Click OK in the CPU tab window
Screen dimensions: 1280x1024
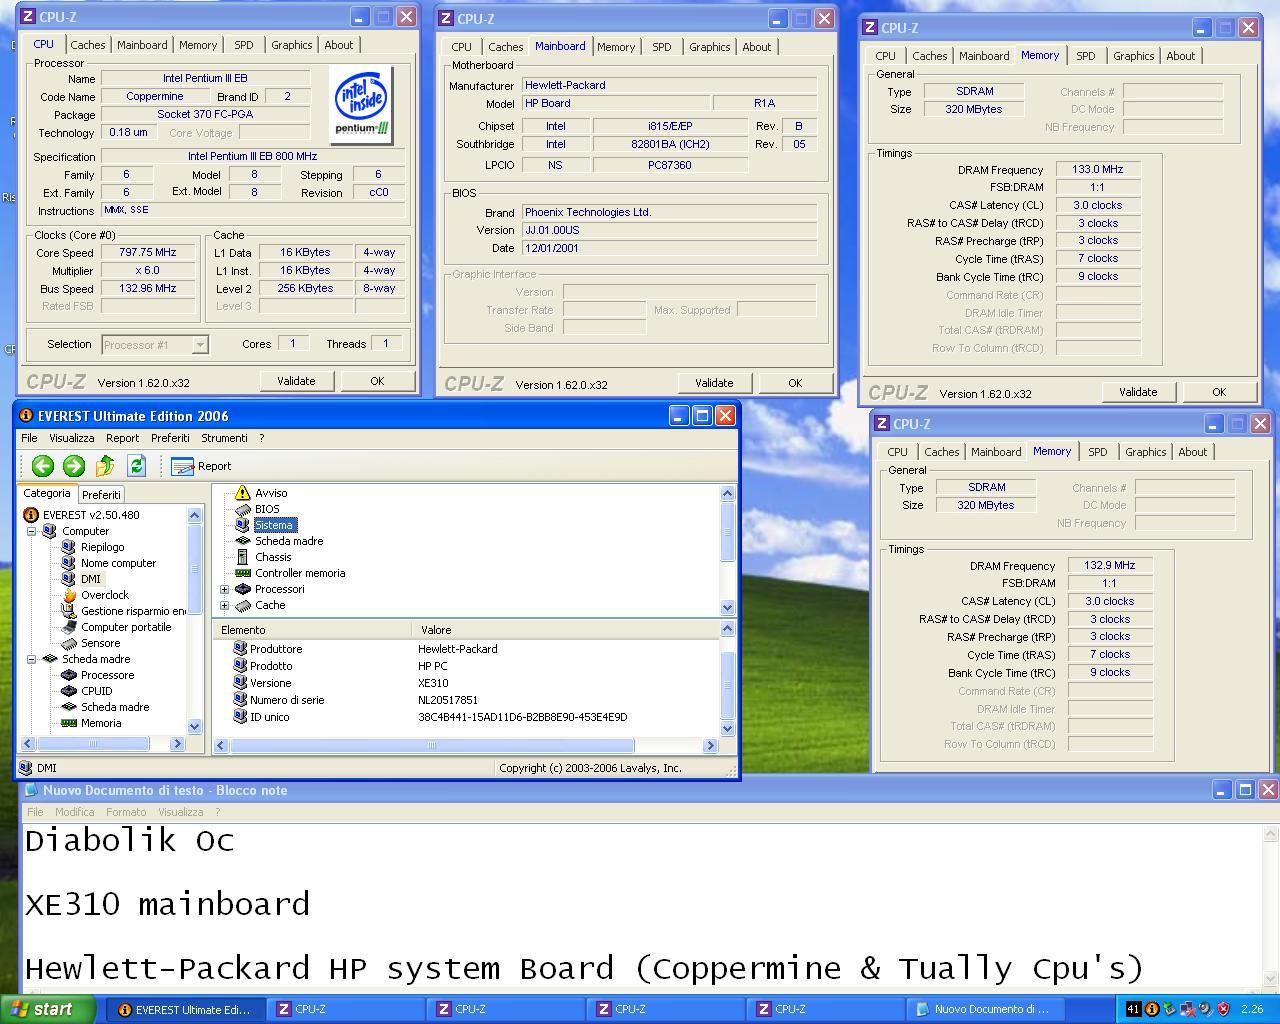point(377,381)
